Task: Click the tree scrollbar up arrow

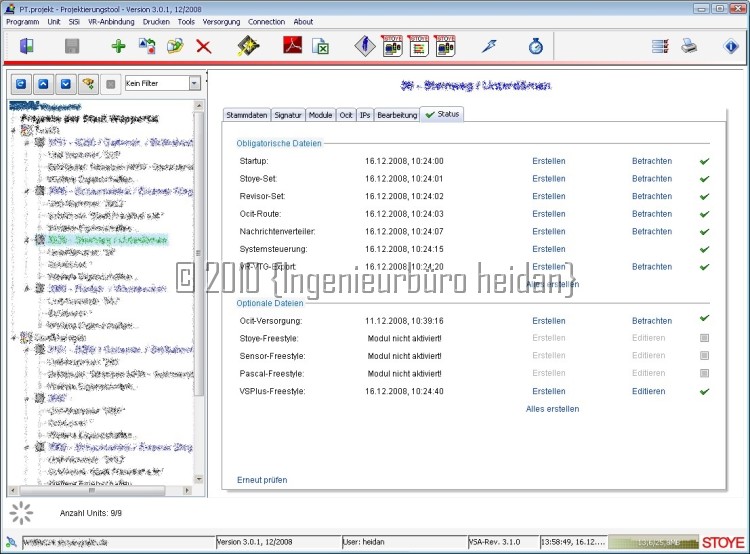Action: pos(200,104)
